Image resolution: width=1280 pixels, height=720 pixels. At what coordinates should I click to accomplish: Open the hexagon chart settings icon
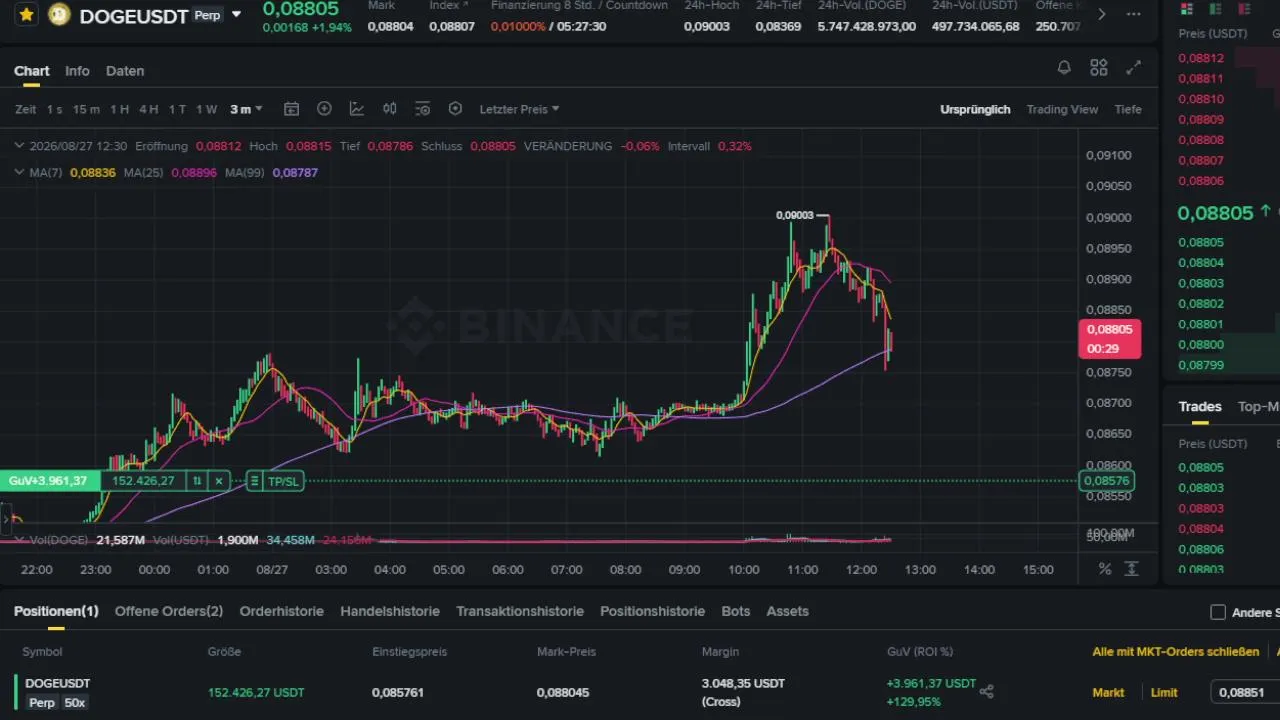point(455,109)
